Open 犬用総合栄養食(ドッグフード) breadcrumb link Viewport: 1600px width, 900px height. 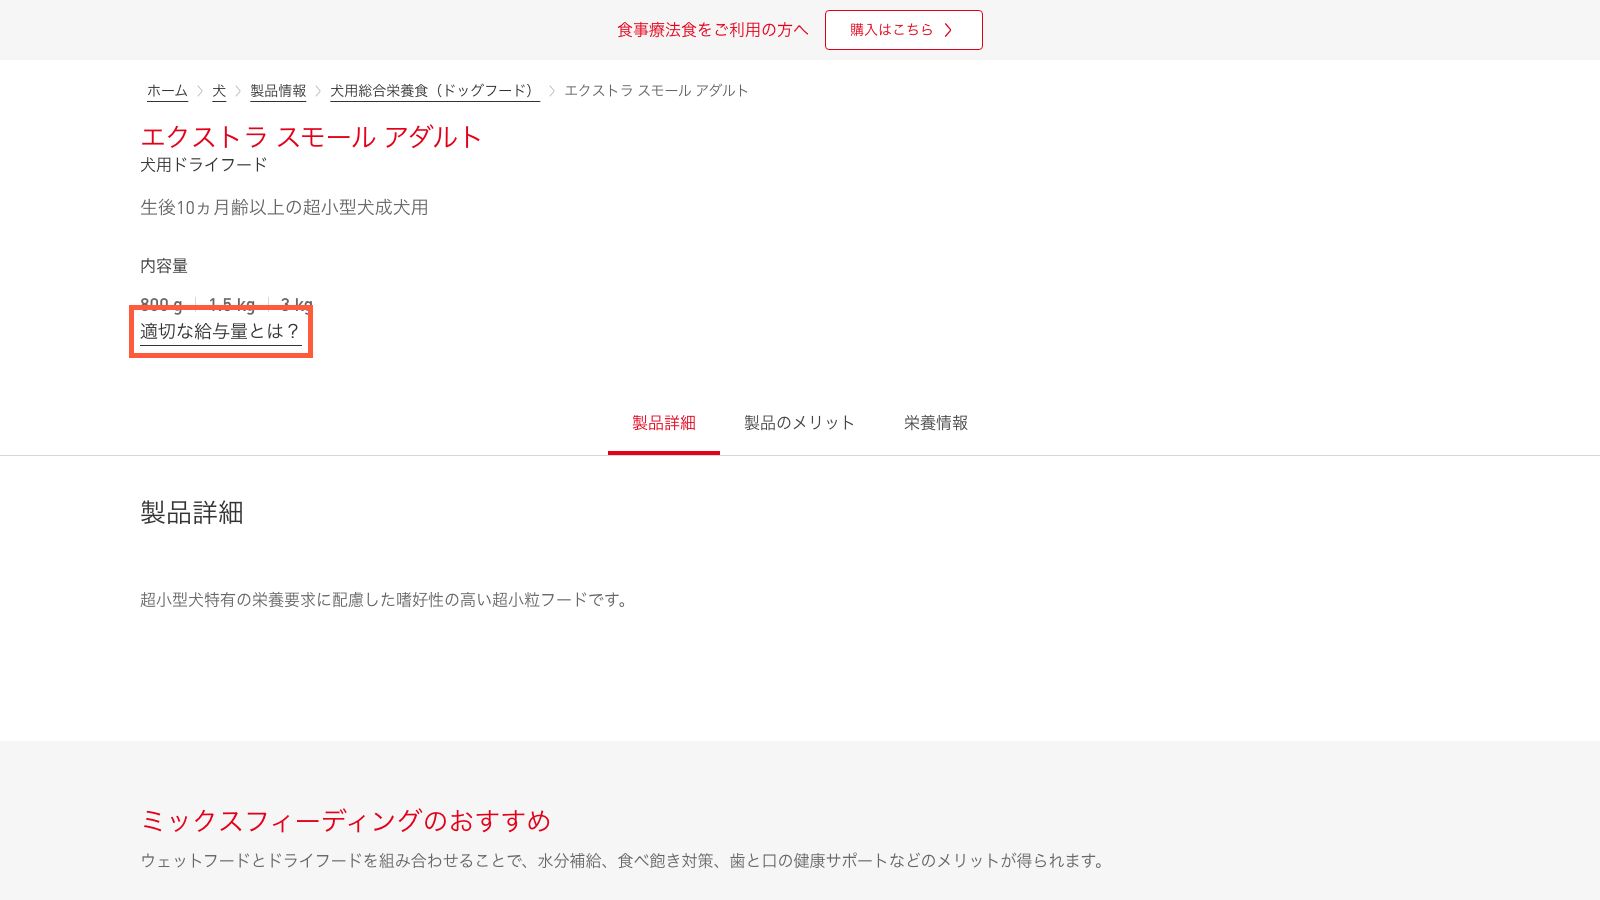tap(435, 91)
